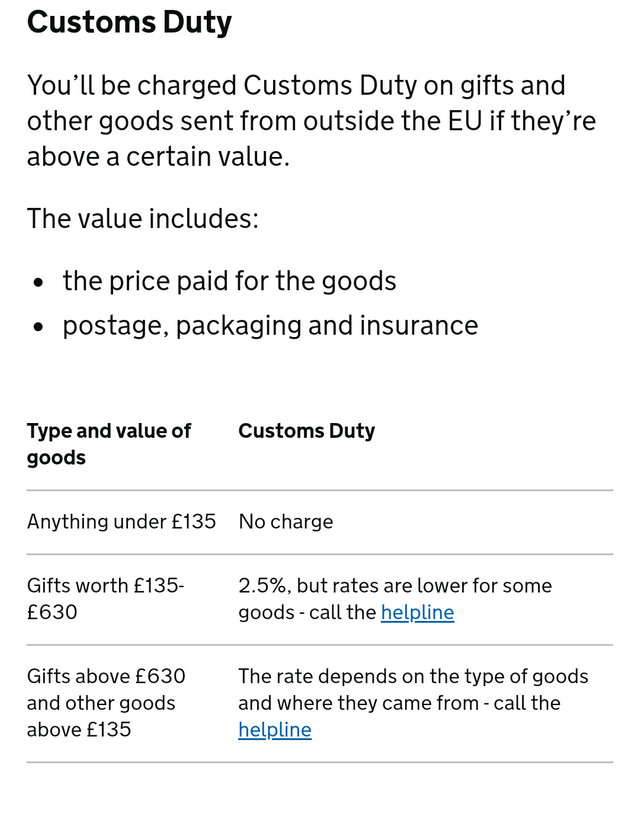The image size is (640, 813).
Task: Click 'The value includes:' text
Action: pos(143,218)
